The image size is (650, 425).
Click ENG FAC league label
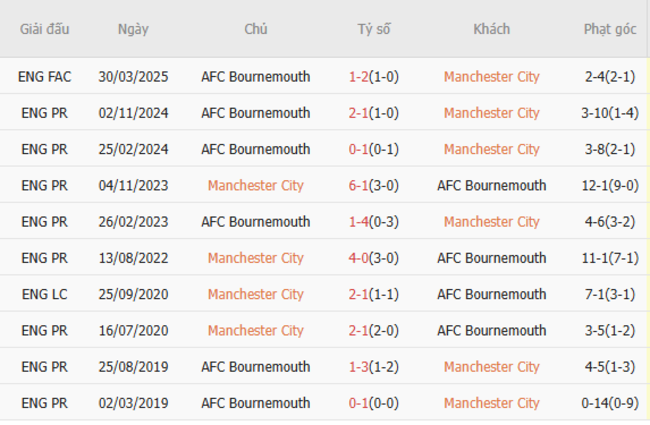(x=45, y=77)
